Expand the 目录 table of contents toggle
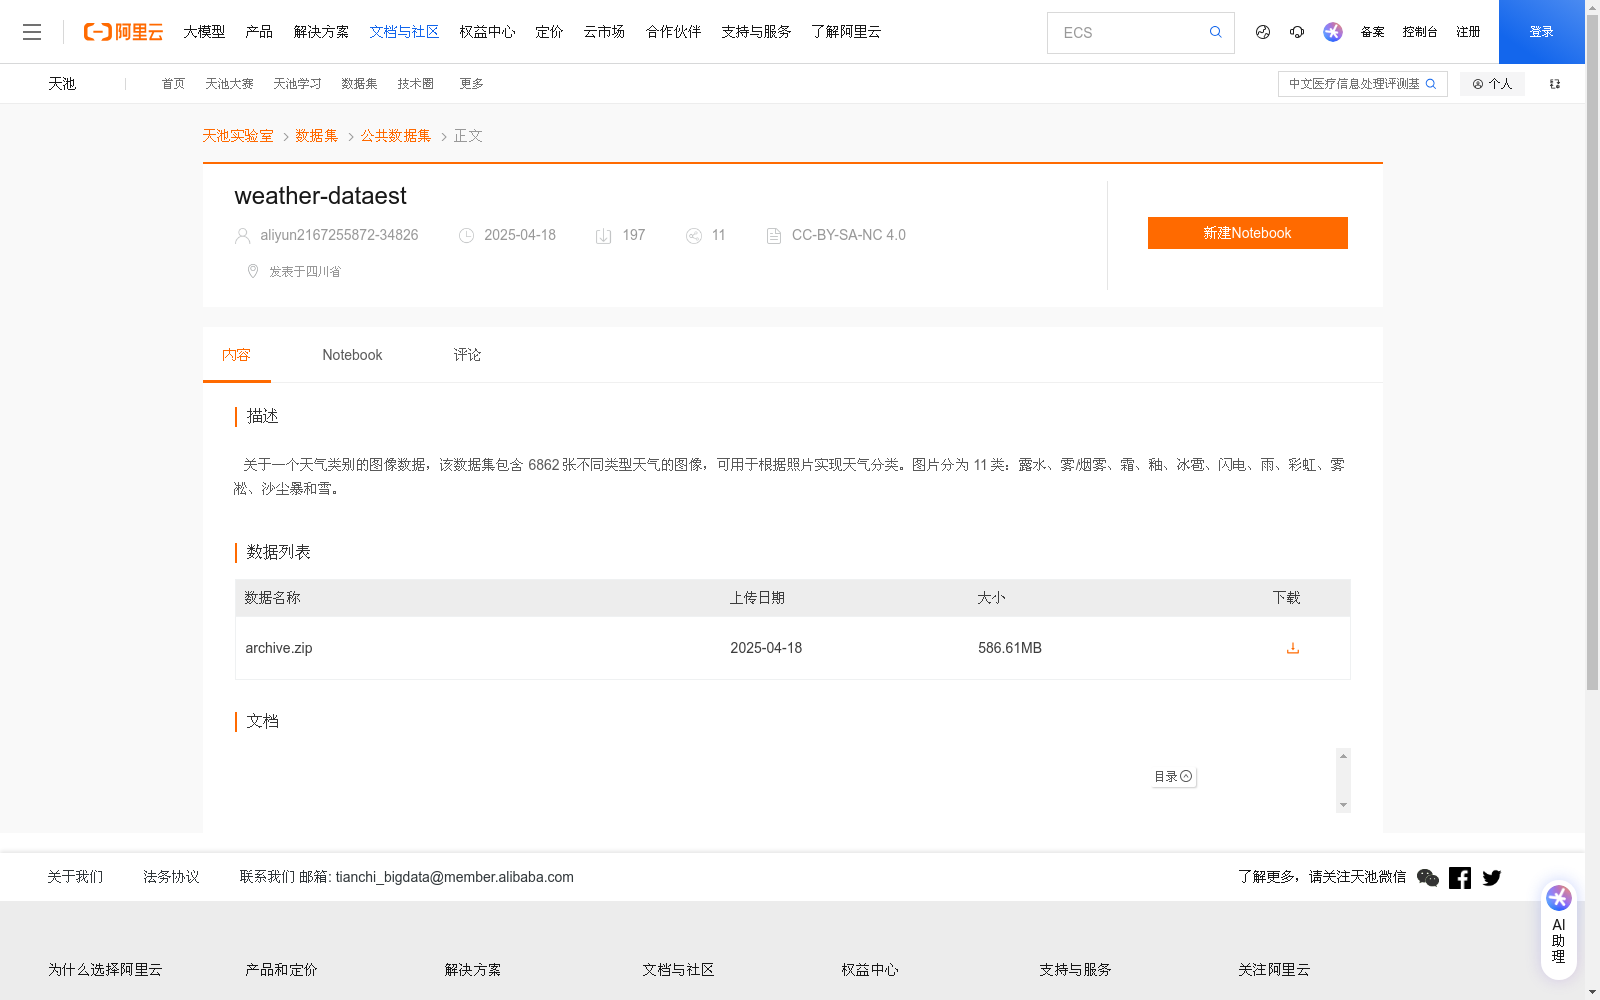 click(1173, 776)
